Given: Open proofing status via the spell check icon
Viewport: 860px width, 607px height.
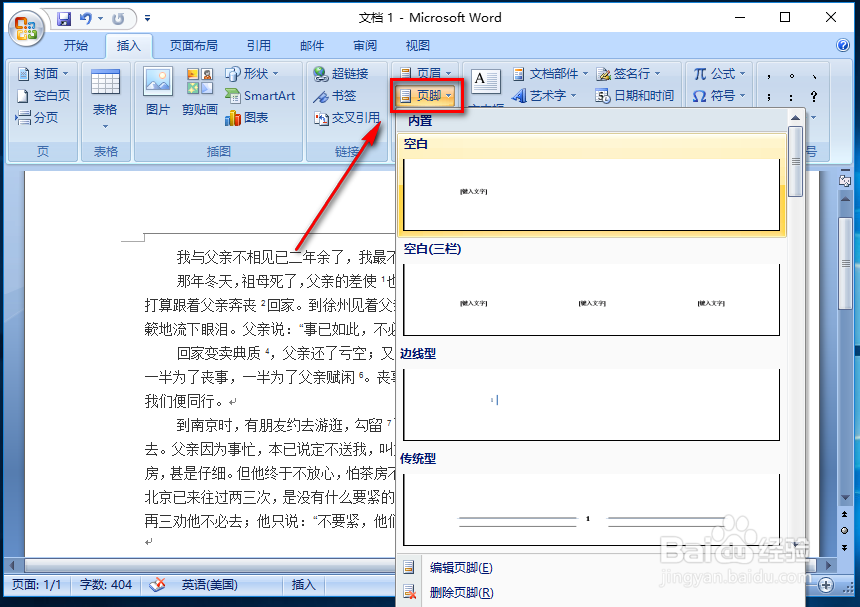Looking at the screenshot, I should coord(156,584).
